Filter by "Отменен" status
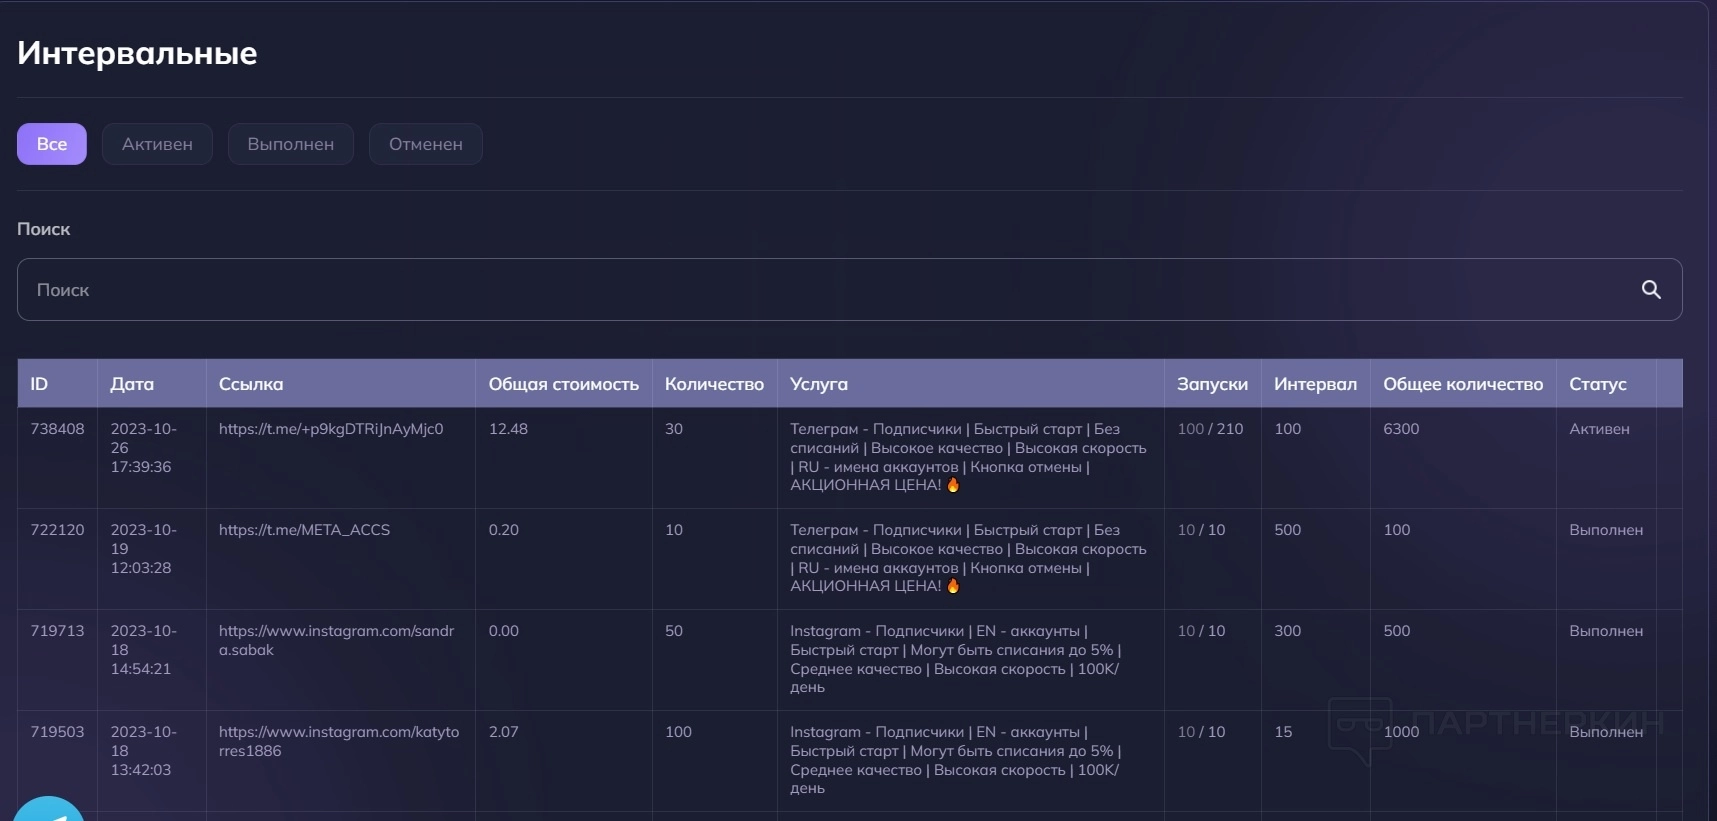This screenshot has width=1717, height=821. point(425,144)
